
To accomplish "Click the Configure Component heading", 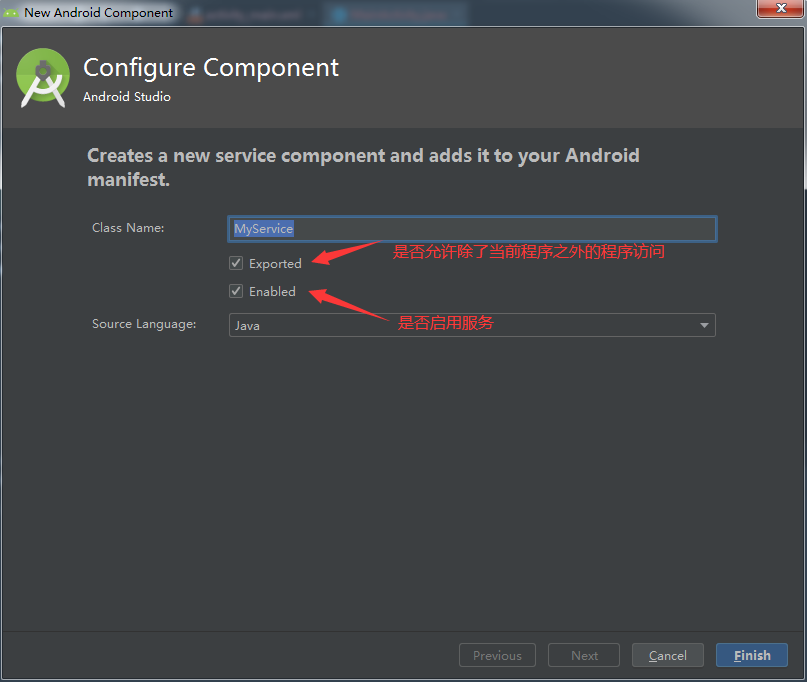I will (211, 68).
